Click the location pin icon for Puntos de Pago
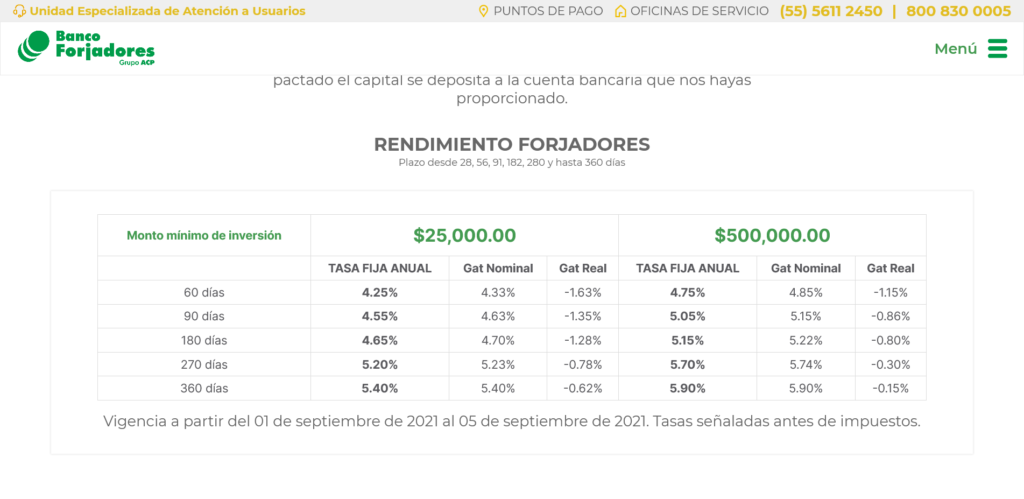The image size is (1024, 499). tap(483, 11)
